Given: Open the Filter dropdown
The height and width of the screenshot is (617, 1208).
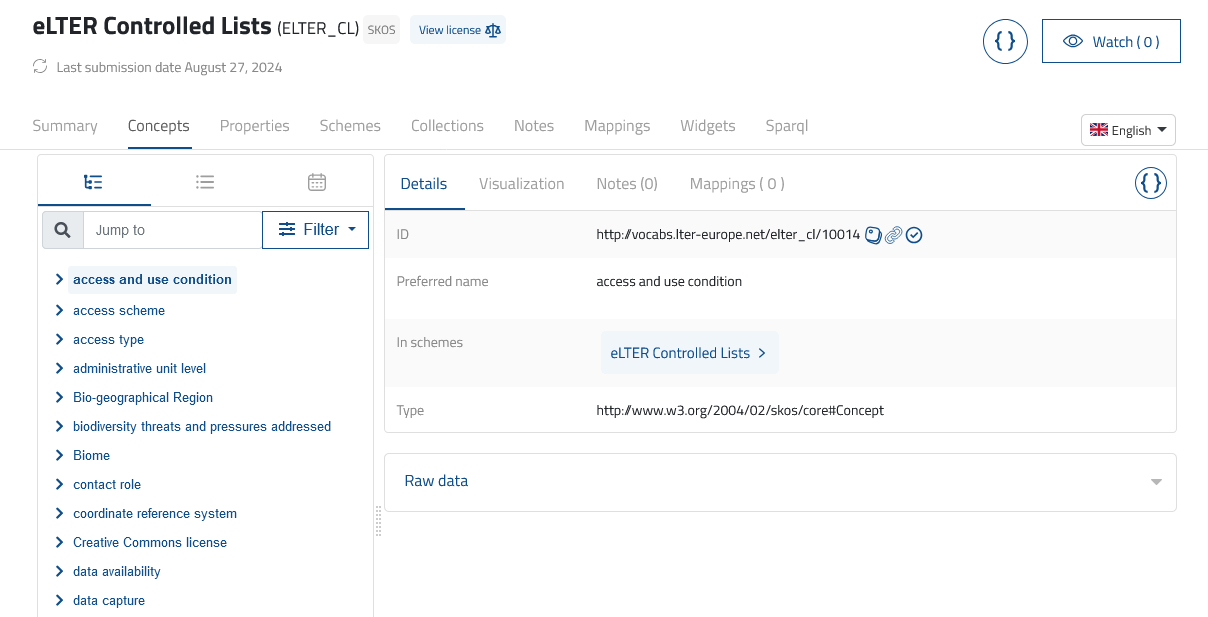Looking at the screenshot, I should coord(315,230).
